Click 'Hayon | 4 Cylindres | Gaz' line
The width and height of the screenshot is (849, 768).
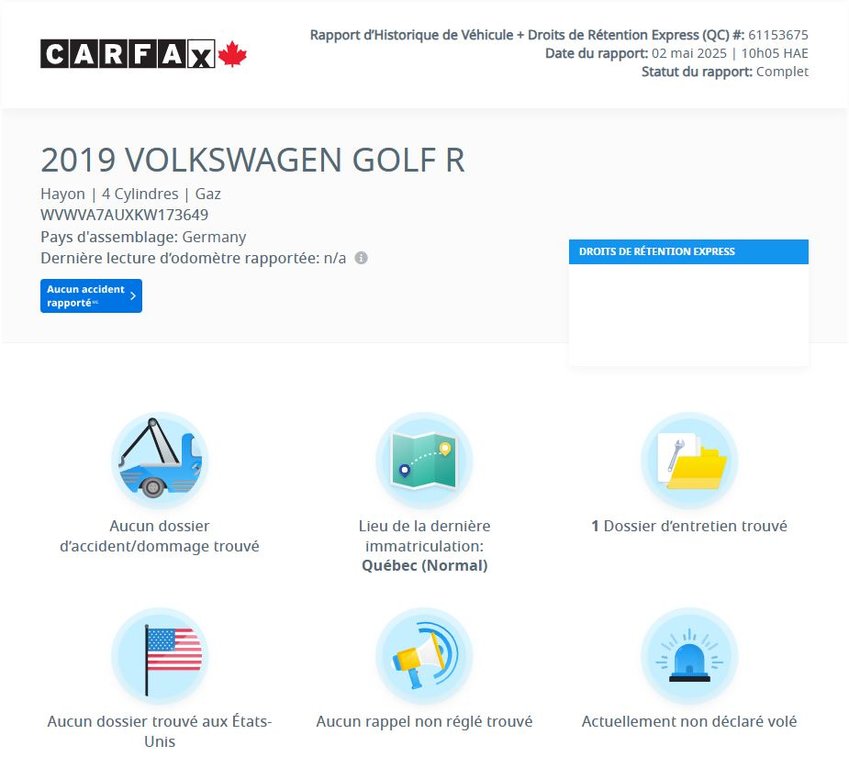(x=130, y=194)
